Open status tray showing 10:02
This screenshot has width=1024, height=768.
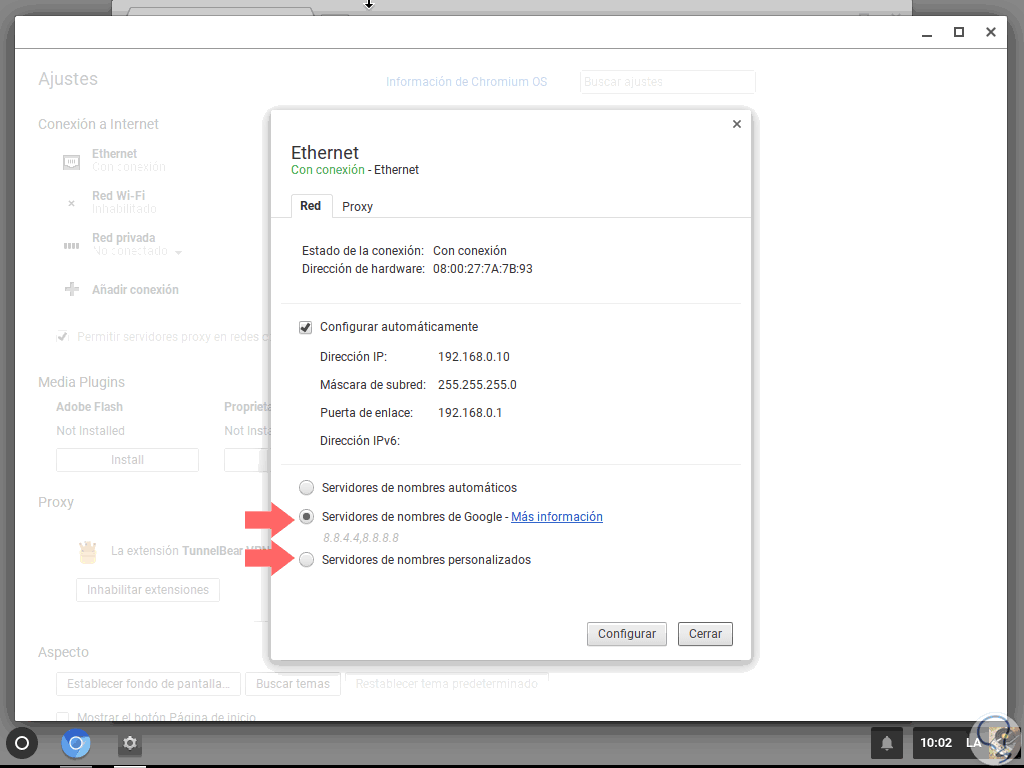pos(960,743)
